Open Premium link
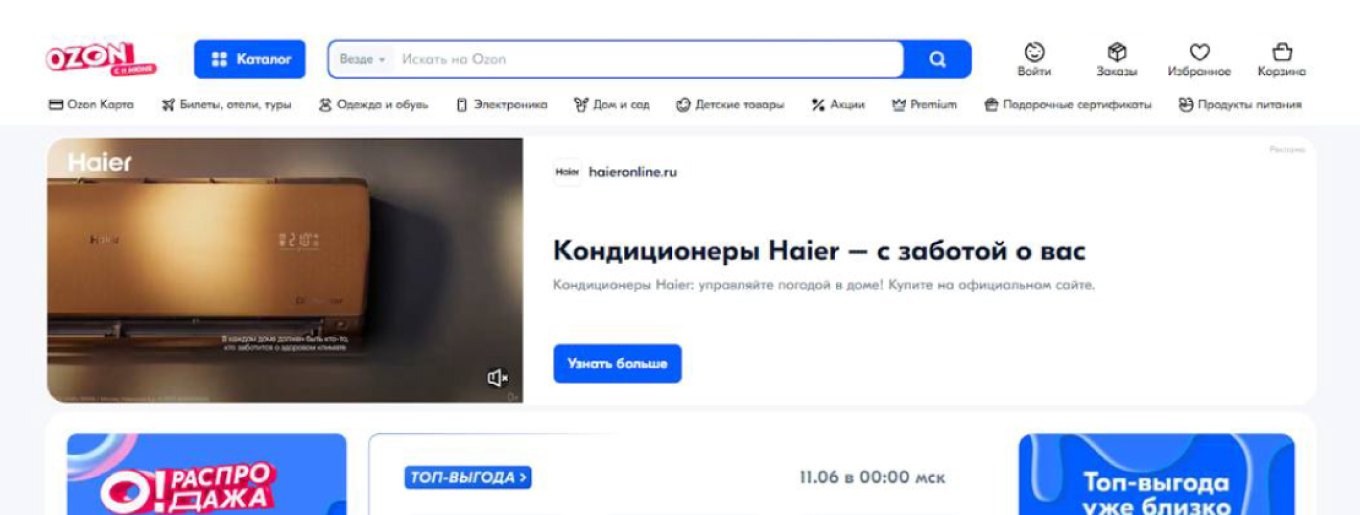1360x515 pixels. coord(924,104)
